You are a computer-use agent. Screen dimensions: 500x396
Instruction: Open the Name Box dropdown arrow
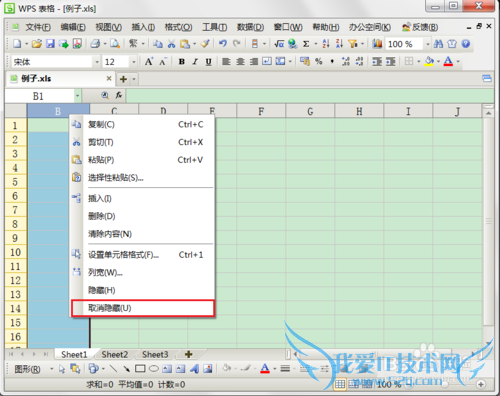click(x=77, y=96)
